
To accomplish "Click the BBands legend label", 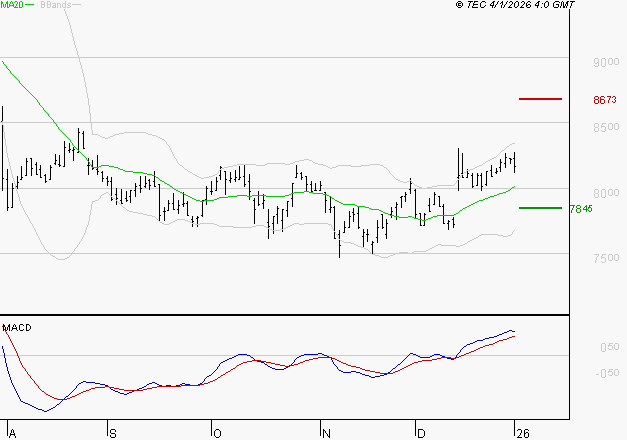I will (56, 5).
